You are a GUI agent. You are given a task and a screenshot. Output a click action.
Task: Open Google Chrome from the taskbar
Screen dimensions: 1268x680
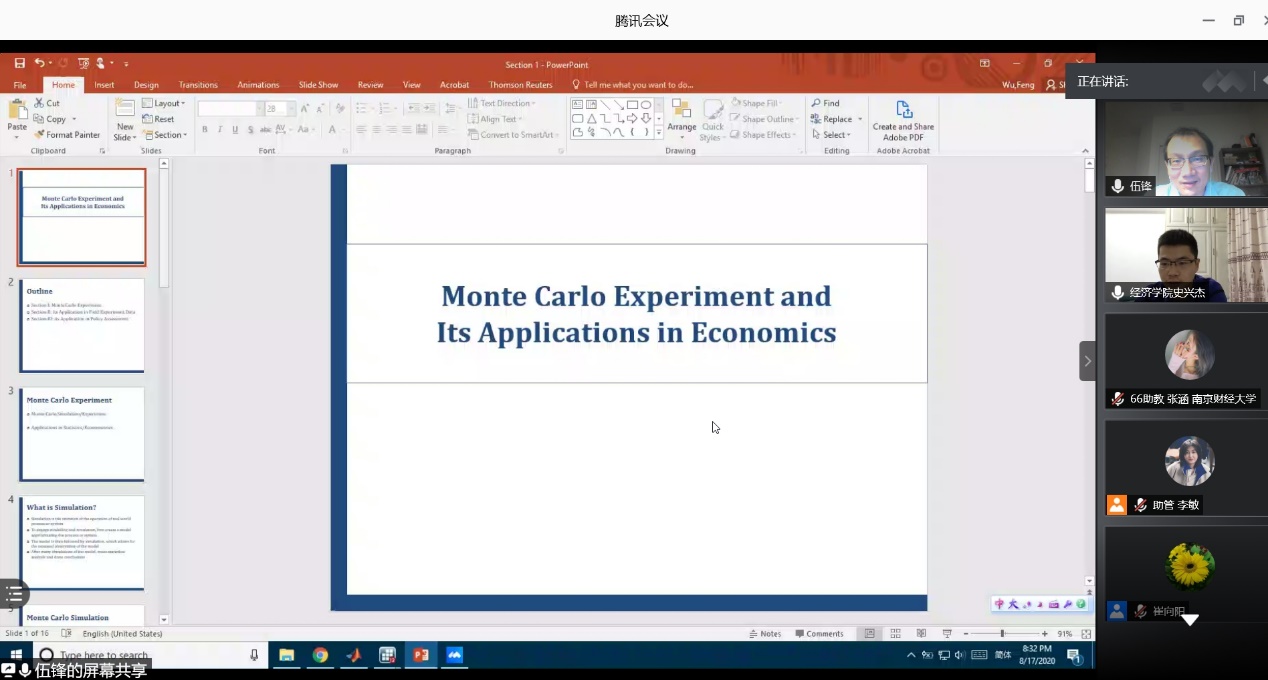coord(320,655)
